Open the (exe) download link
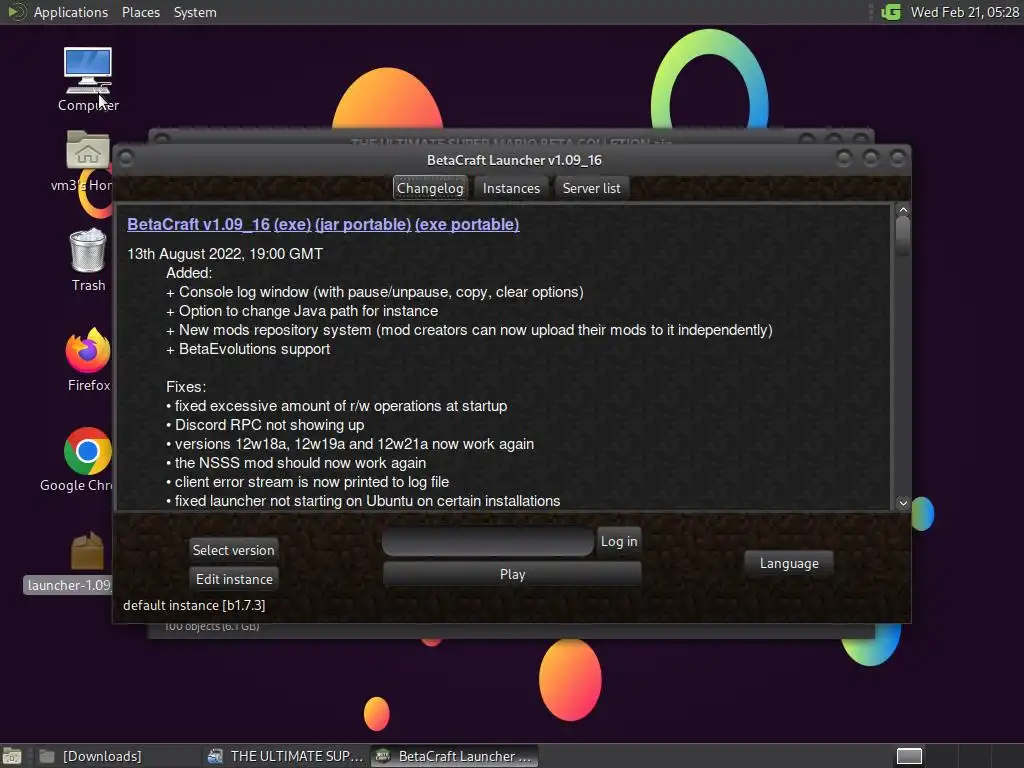Viewport: 1024px width, 768px height. 293,224
